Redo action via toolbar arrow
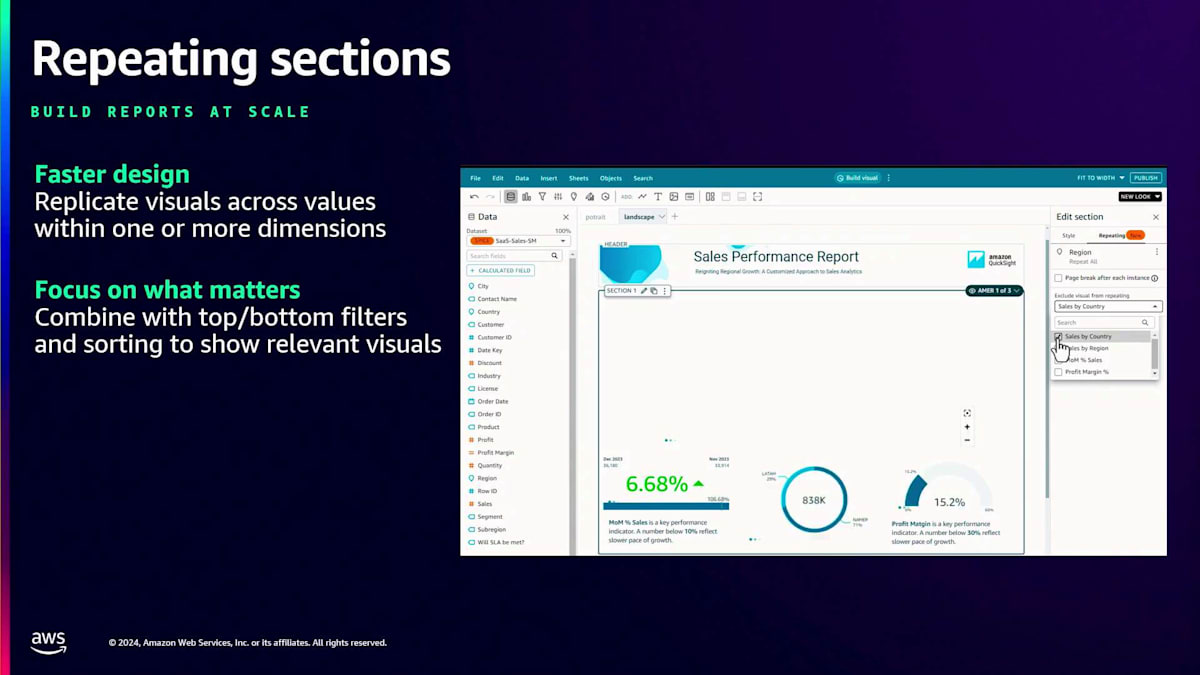 490,197
